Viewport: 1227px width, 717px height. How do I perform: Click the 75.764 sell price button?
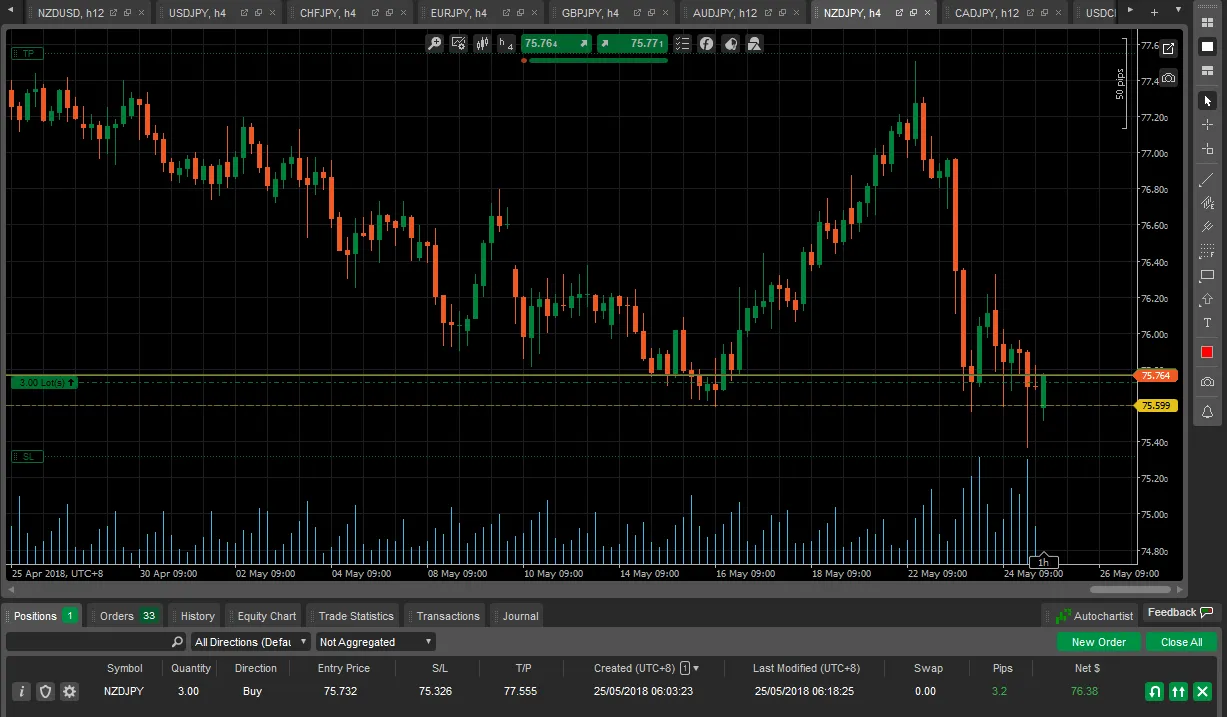coord(556,43)
